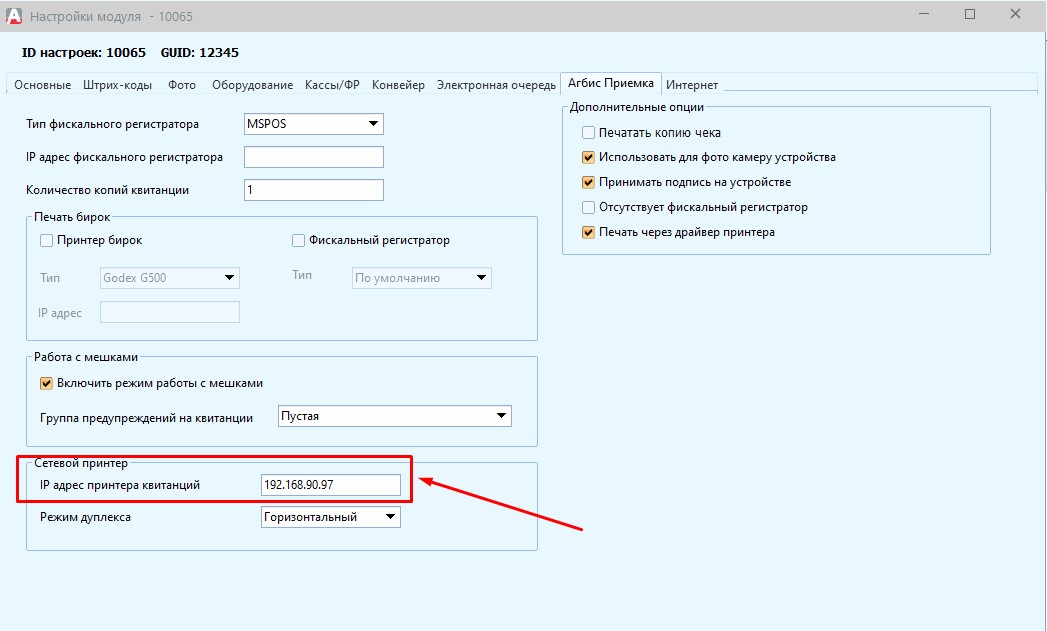The height and width of the screenshot is (631, 1047).
Task: Switch to the Штрих-коды tab
Action: click(x=118, y=85)
